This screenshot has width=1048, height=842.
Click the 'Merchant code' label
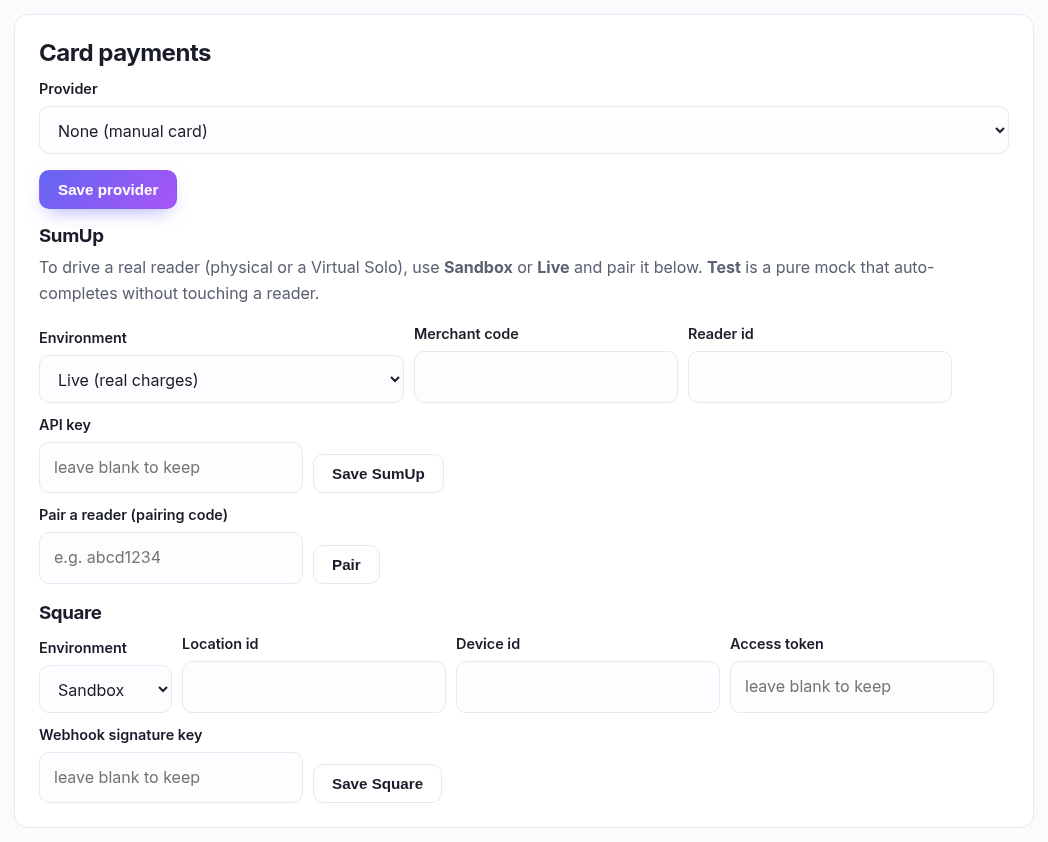pos(466,333)
